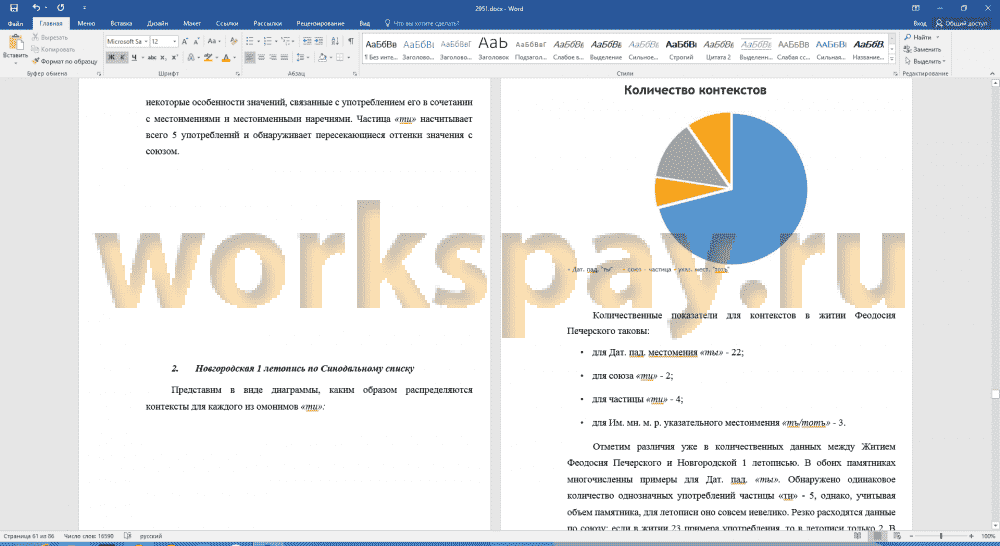Click Формат по образцу
Screen dimensions: 1000x546
[65, 62]
